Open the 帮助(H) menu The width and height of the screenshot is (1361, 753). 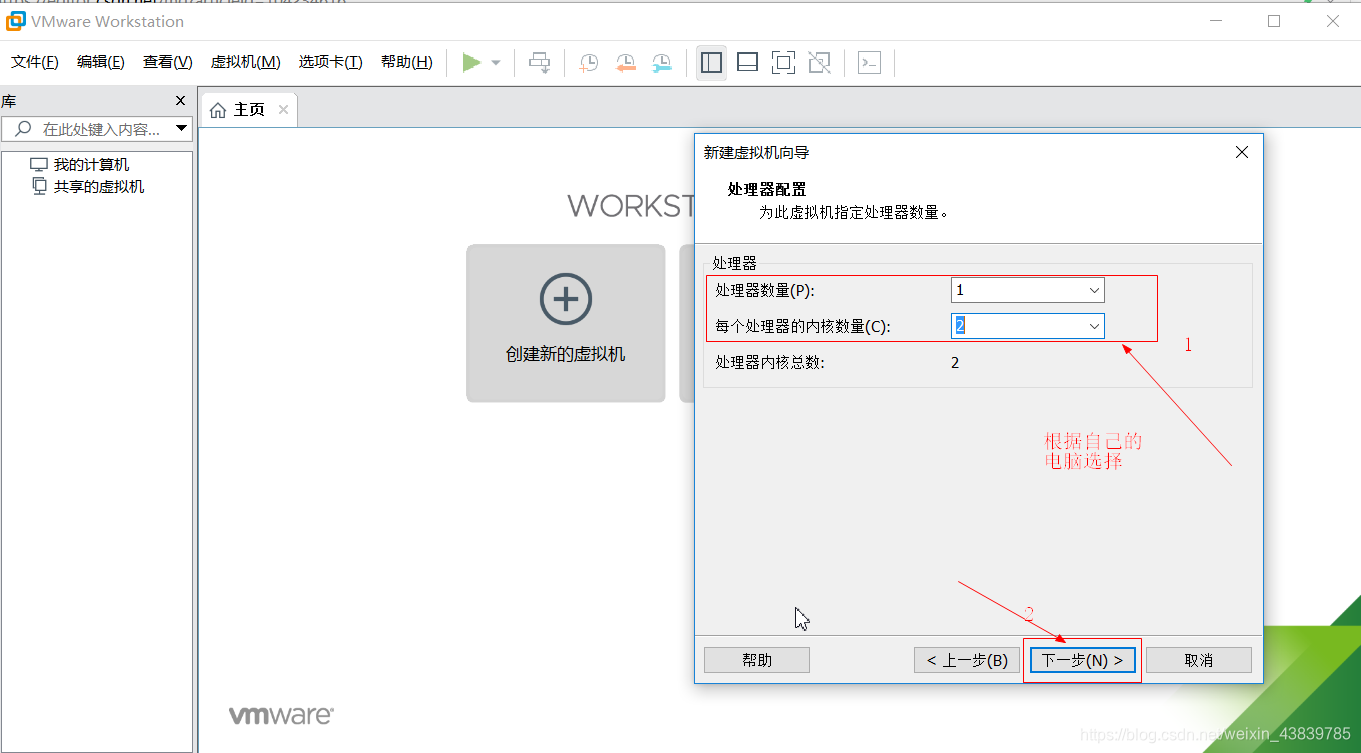click(x=407, y=62)
